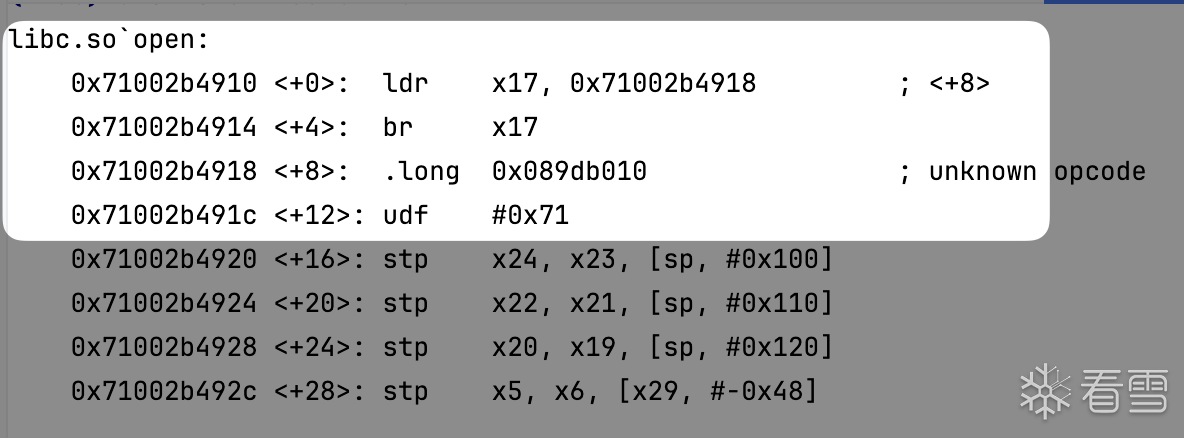Select operands x22, x21, [sp, #0x110]
This screenshot has height=438, width=1184.
662,303
